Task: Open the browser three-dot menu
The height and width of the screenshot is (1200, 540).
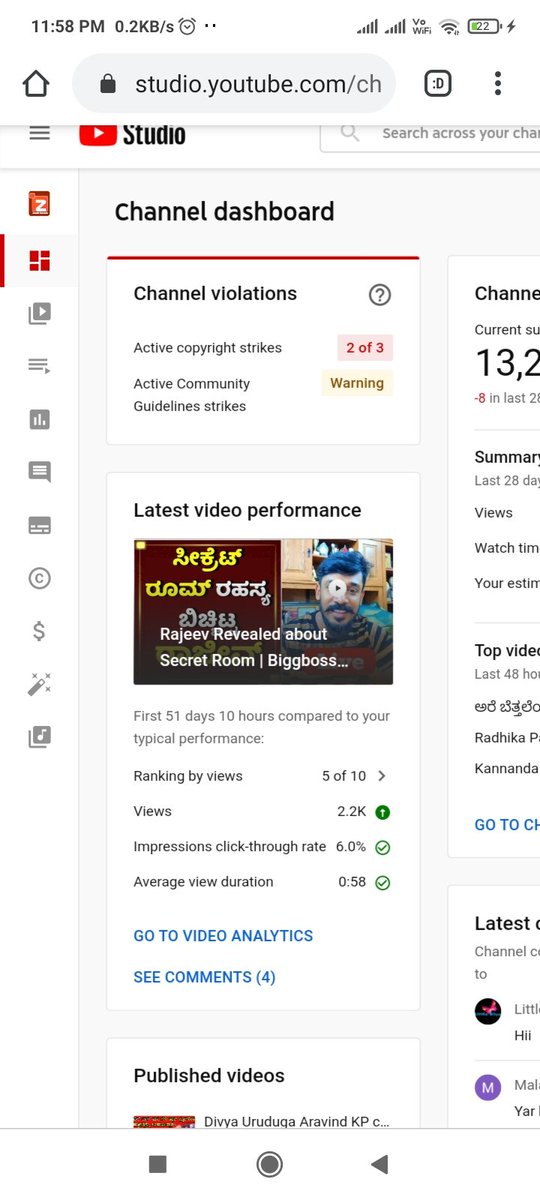Action: click(497, 84)
